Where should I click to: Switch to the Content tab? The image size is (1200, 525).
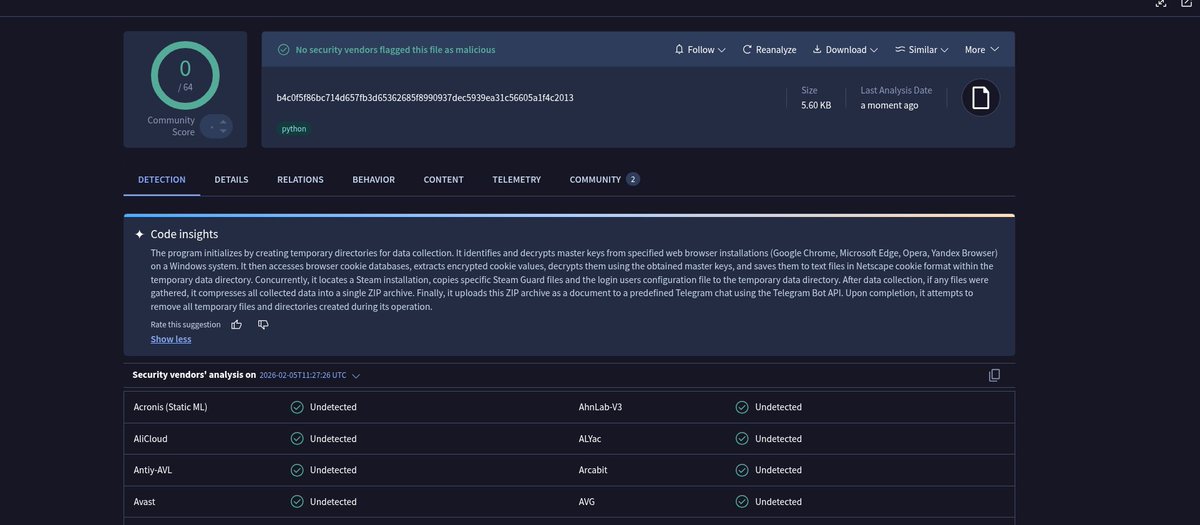443,180
